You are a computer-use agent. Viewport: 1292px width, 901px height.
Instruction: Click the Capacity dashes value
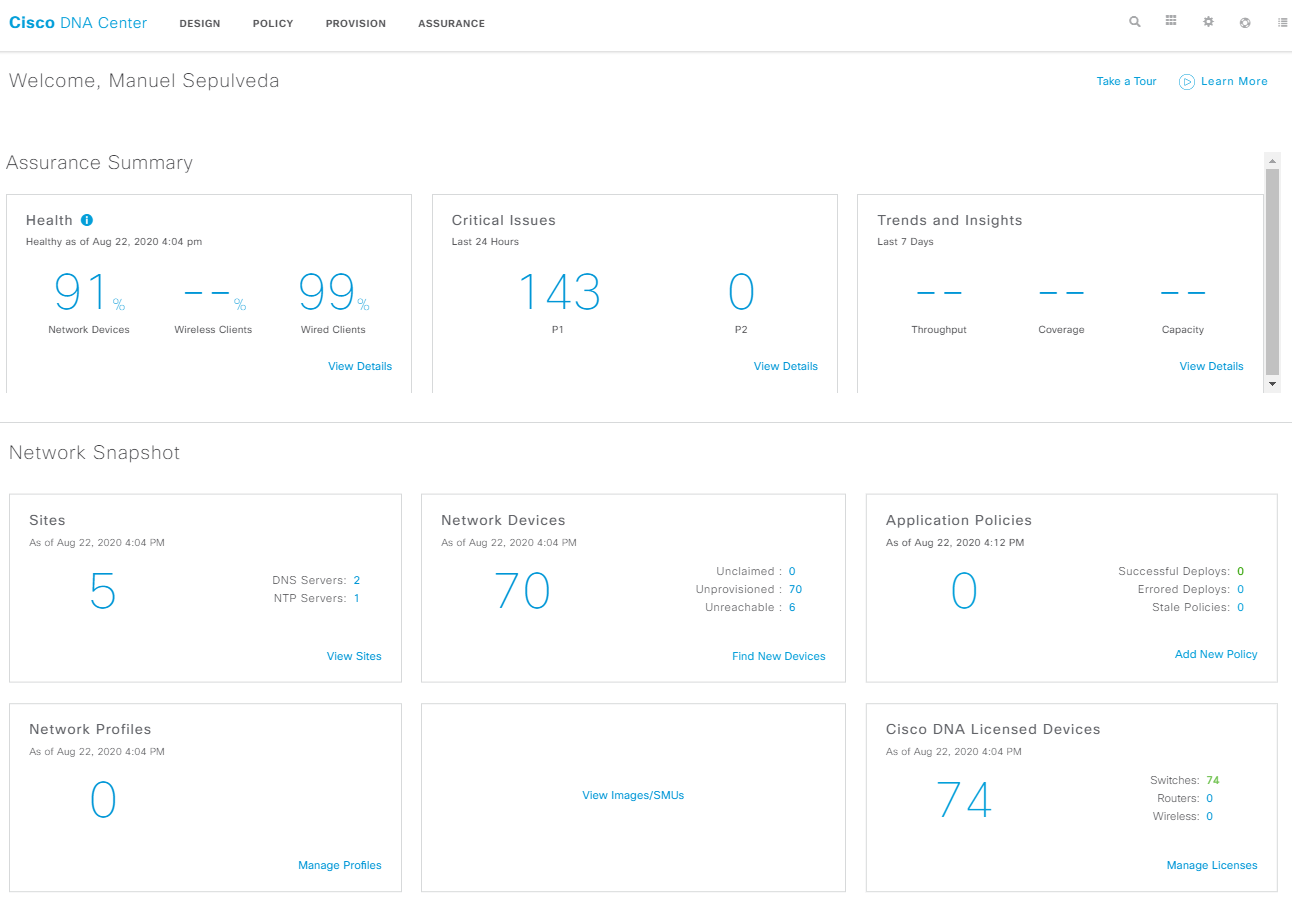click(x=1183, y=294)
